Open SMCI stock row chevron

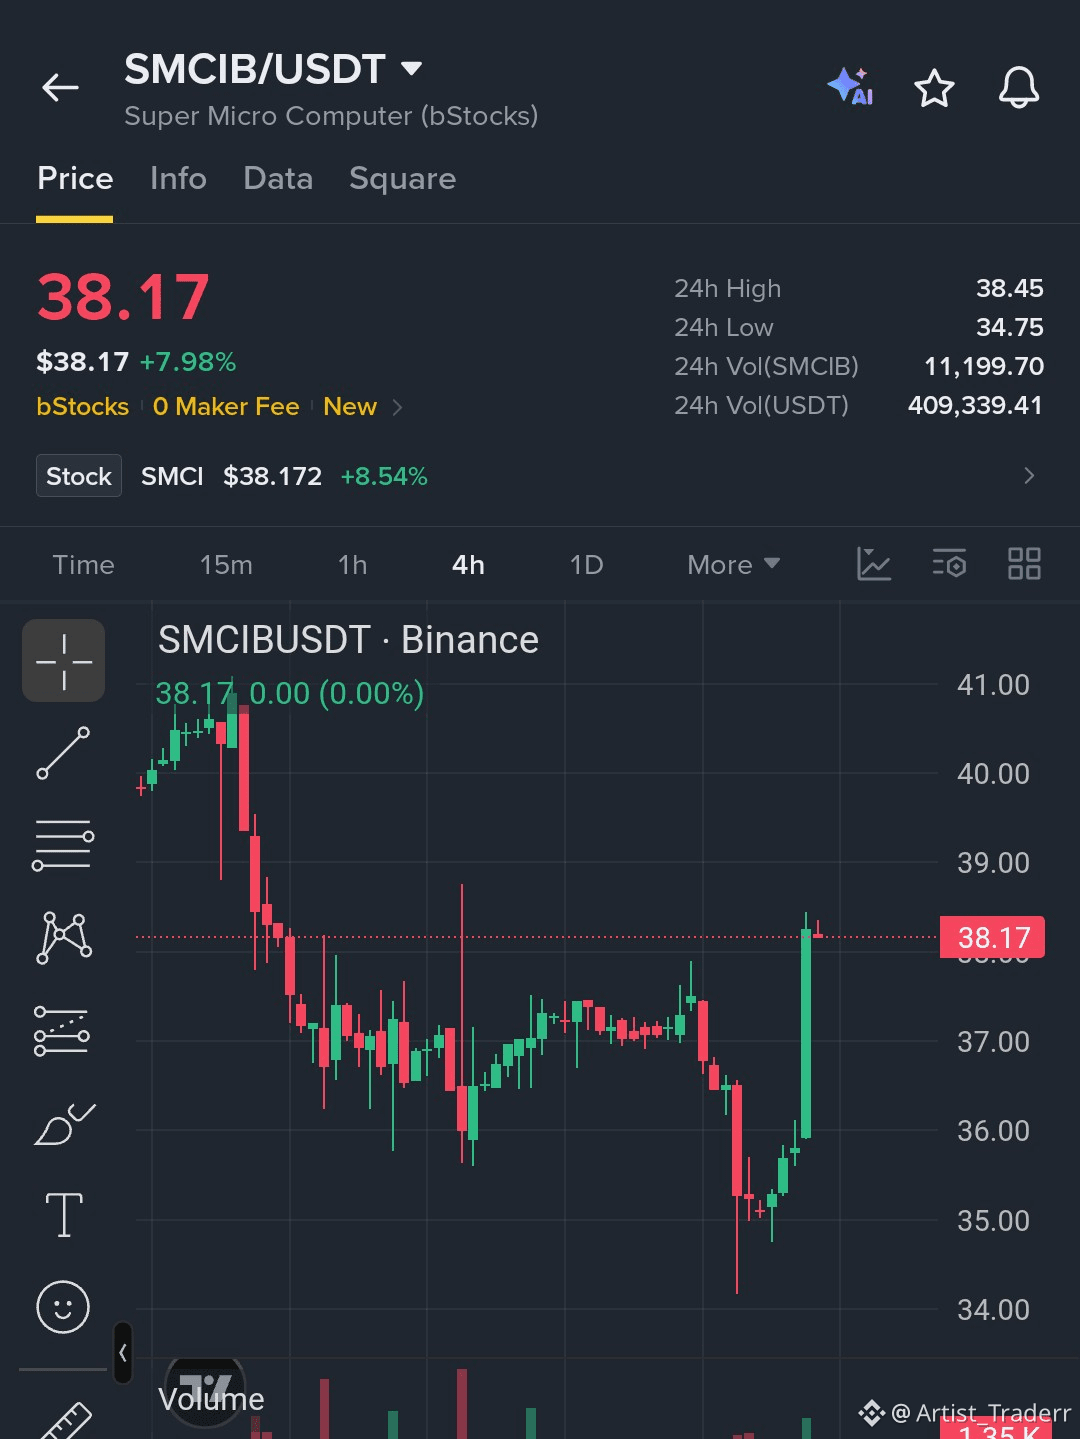pos(1029,476)
